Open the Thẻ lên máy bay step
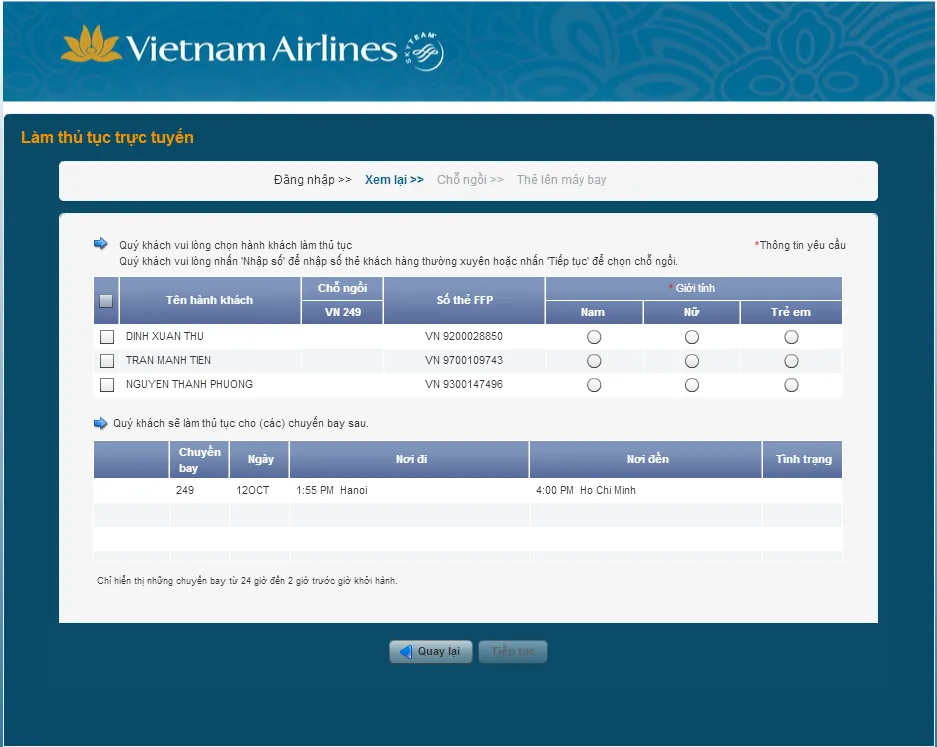Image resolution: width=937 pixels, height=747 pixels. [561, 180]
